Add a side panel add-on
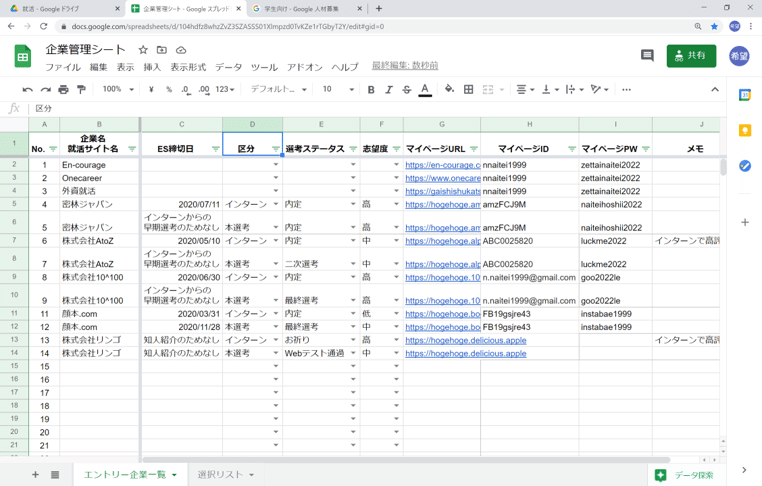Viewport: 762px width, 486px height. click(745, 223)
